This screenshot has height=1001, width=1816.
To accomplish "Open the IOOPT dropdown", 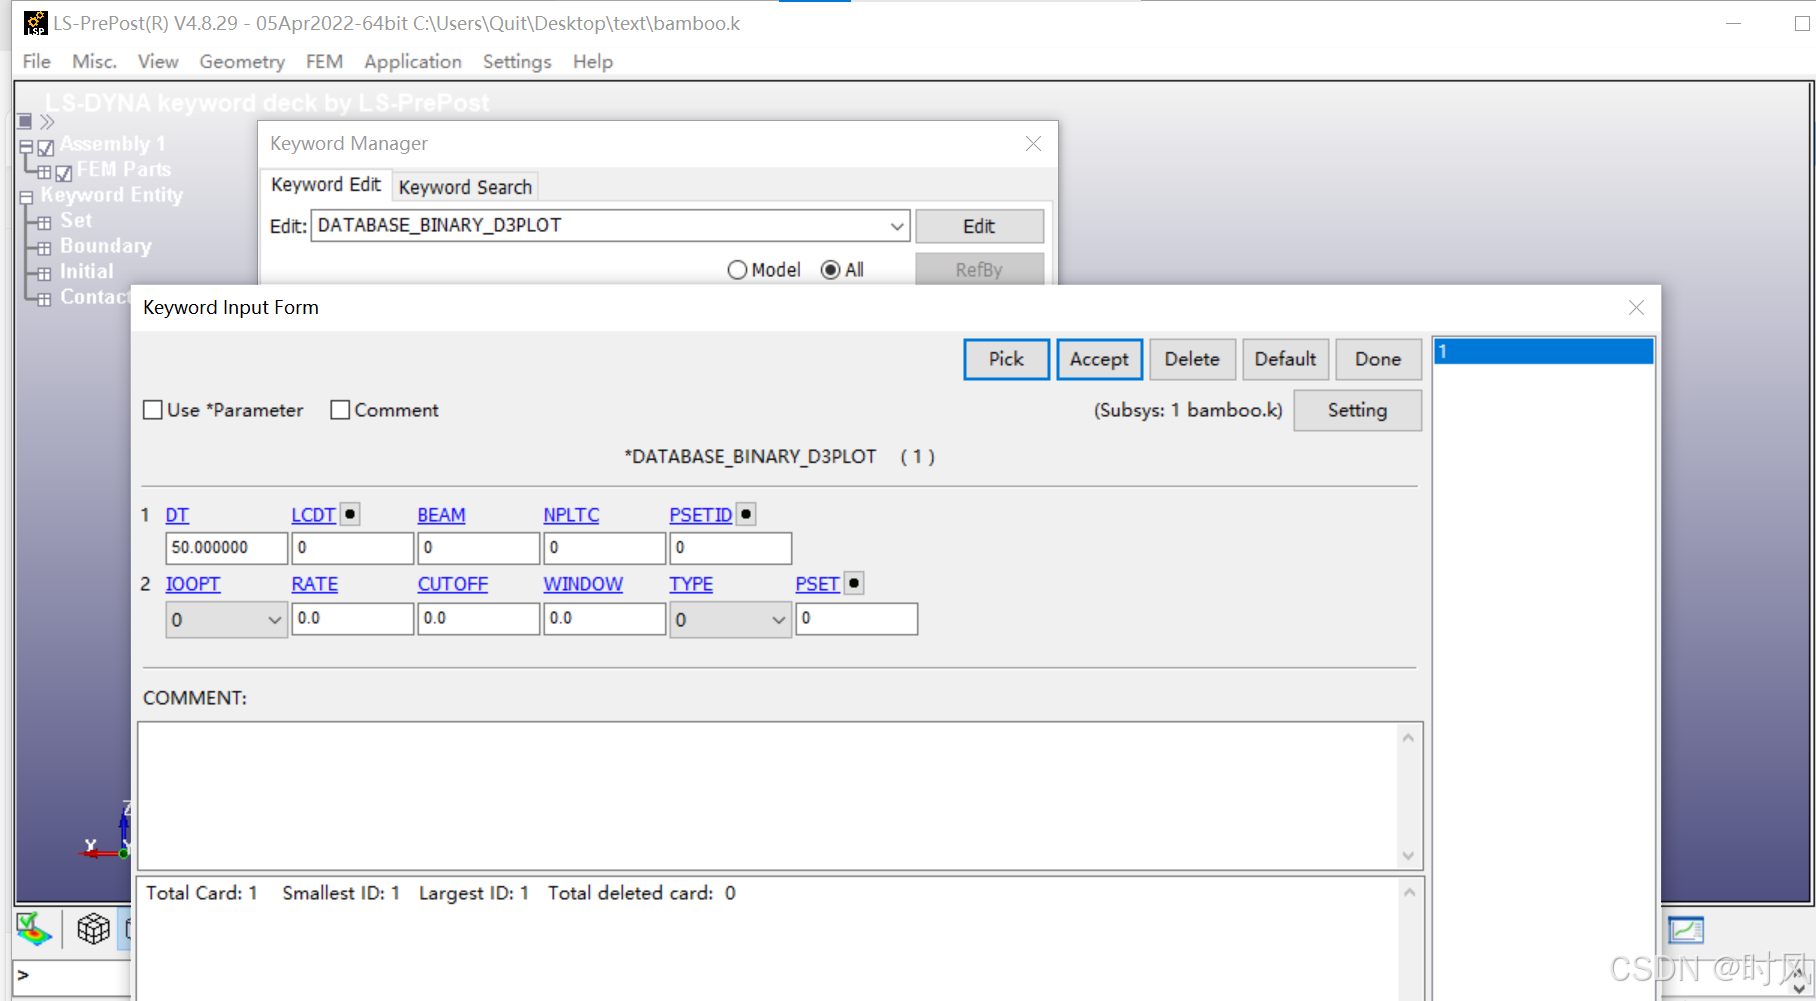I will pyautogui.click(x=275, y=620).
